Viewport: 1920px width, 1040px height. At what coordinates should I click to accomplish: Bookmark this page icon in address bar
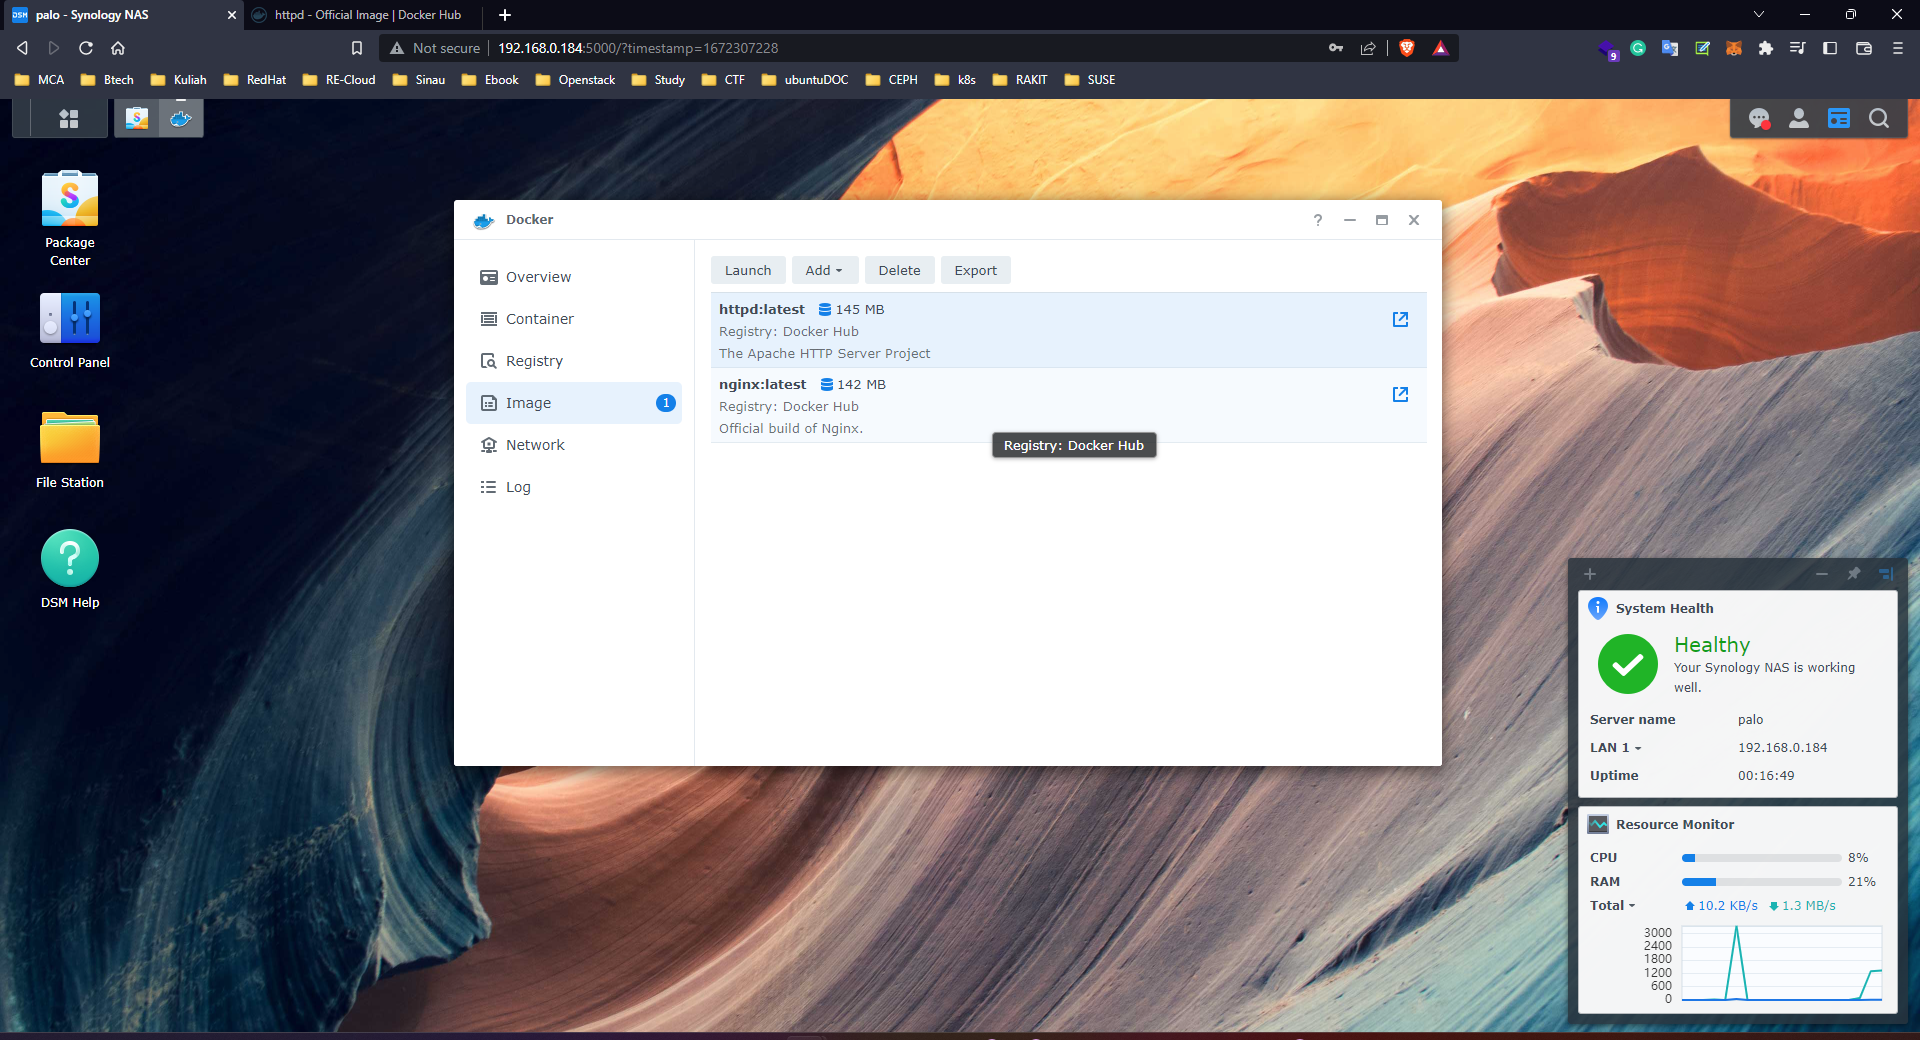pyautogui.click(x=357, y=48)
